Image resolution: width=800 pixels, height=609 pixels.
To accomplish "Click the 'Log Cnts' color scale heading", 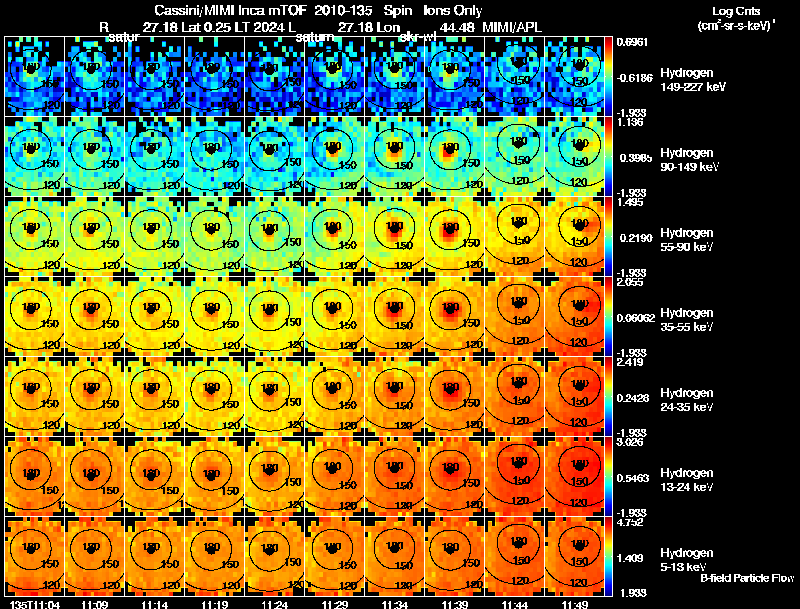I will pos(736,11).
